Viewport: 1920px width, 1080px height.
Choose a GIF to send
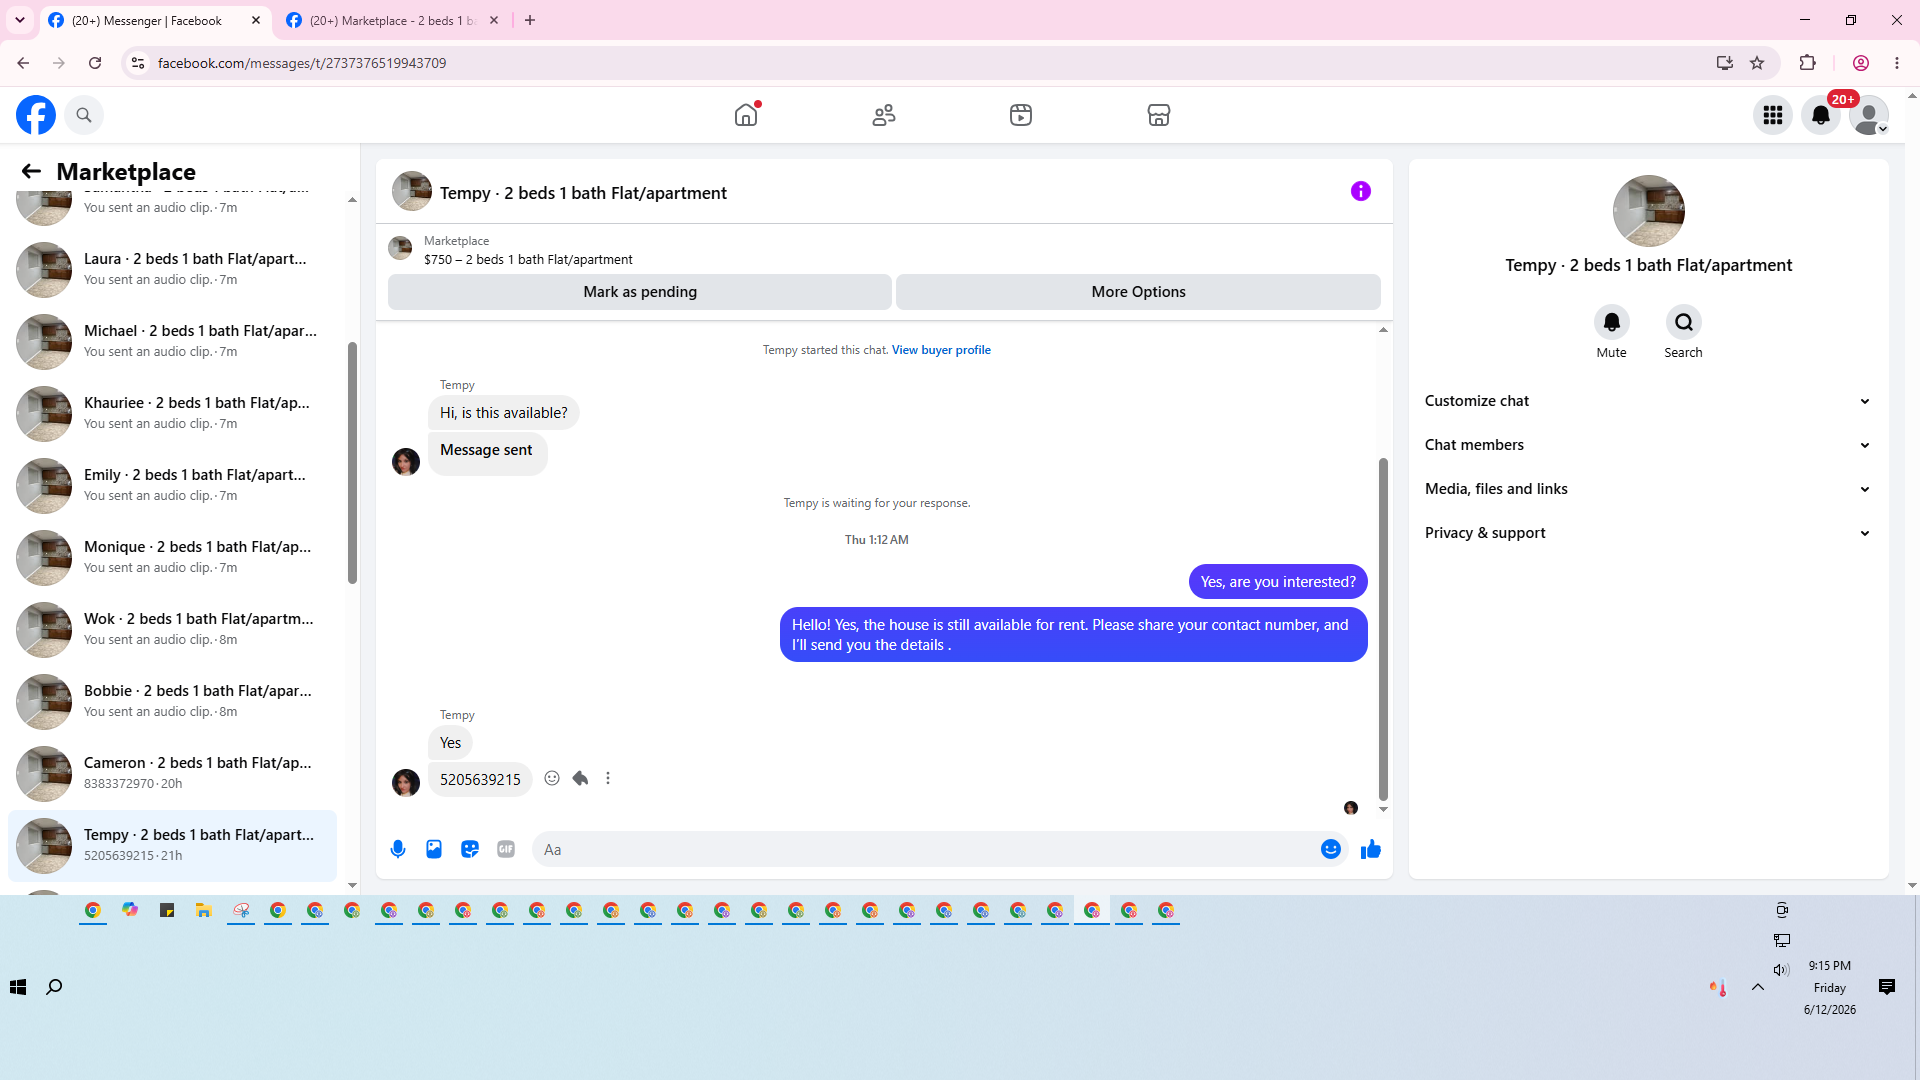click(x=506, y=849)
